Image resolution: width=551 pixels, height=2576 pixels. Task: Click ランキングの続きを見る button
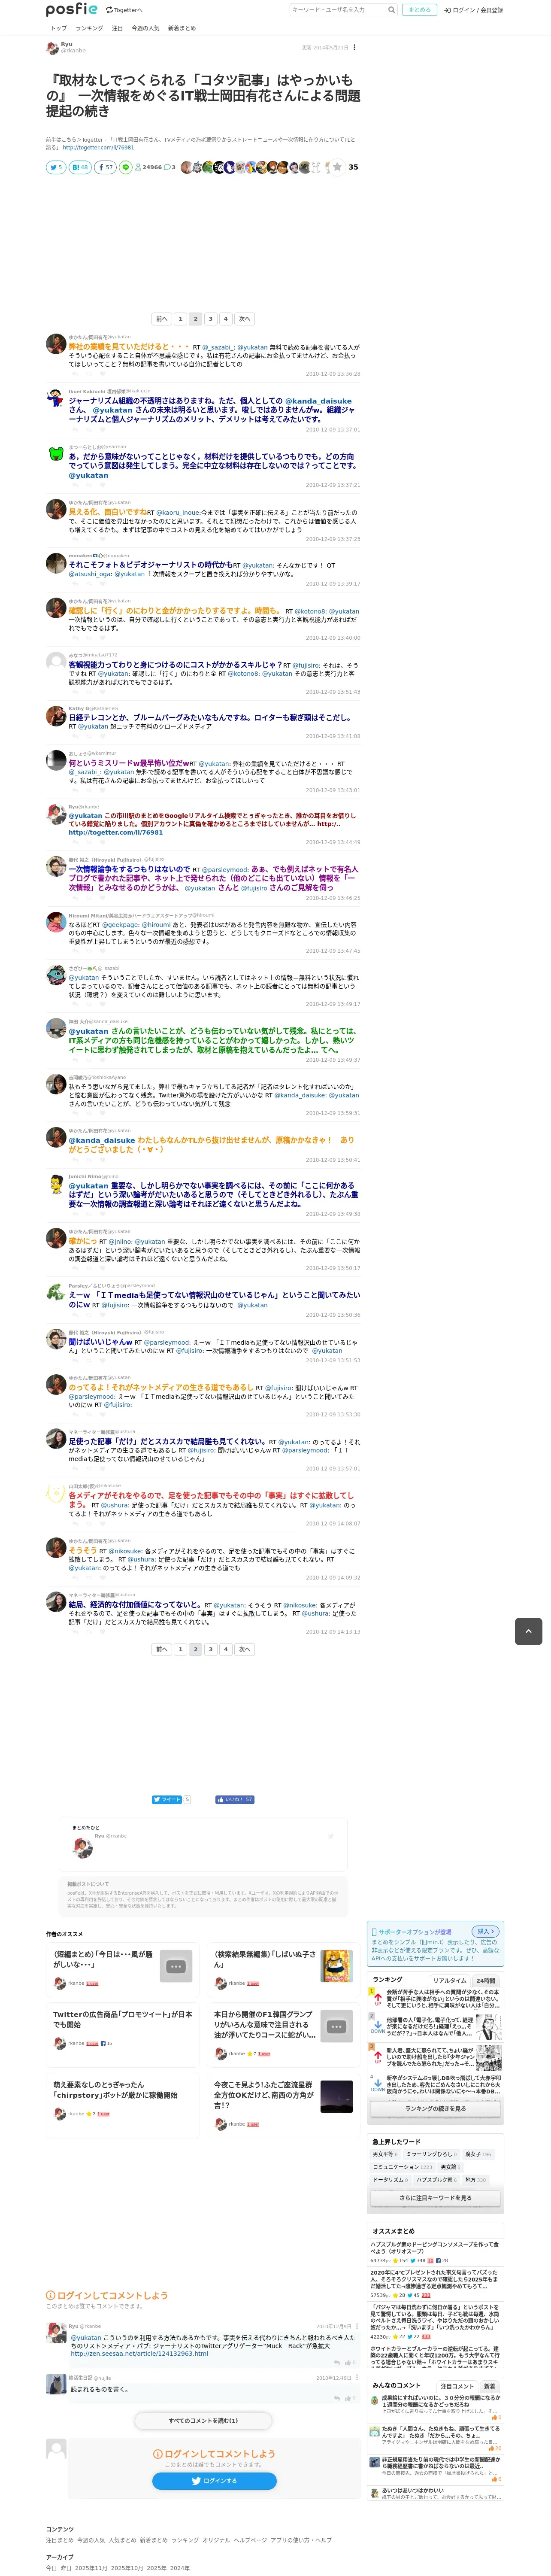click(x=435, y=2108)
